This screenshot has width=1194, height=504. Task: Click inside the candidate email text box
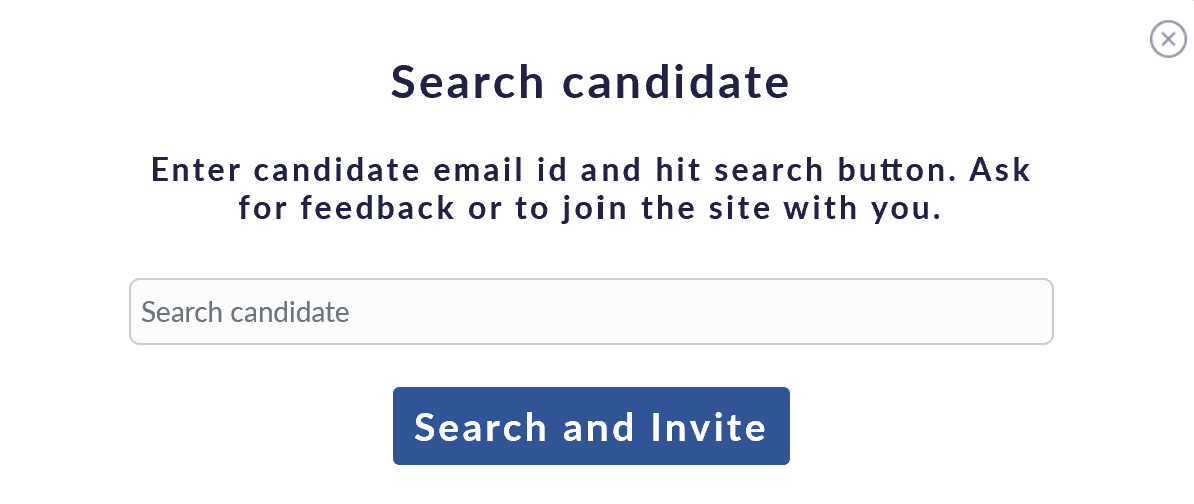(591, 312)
